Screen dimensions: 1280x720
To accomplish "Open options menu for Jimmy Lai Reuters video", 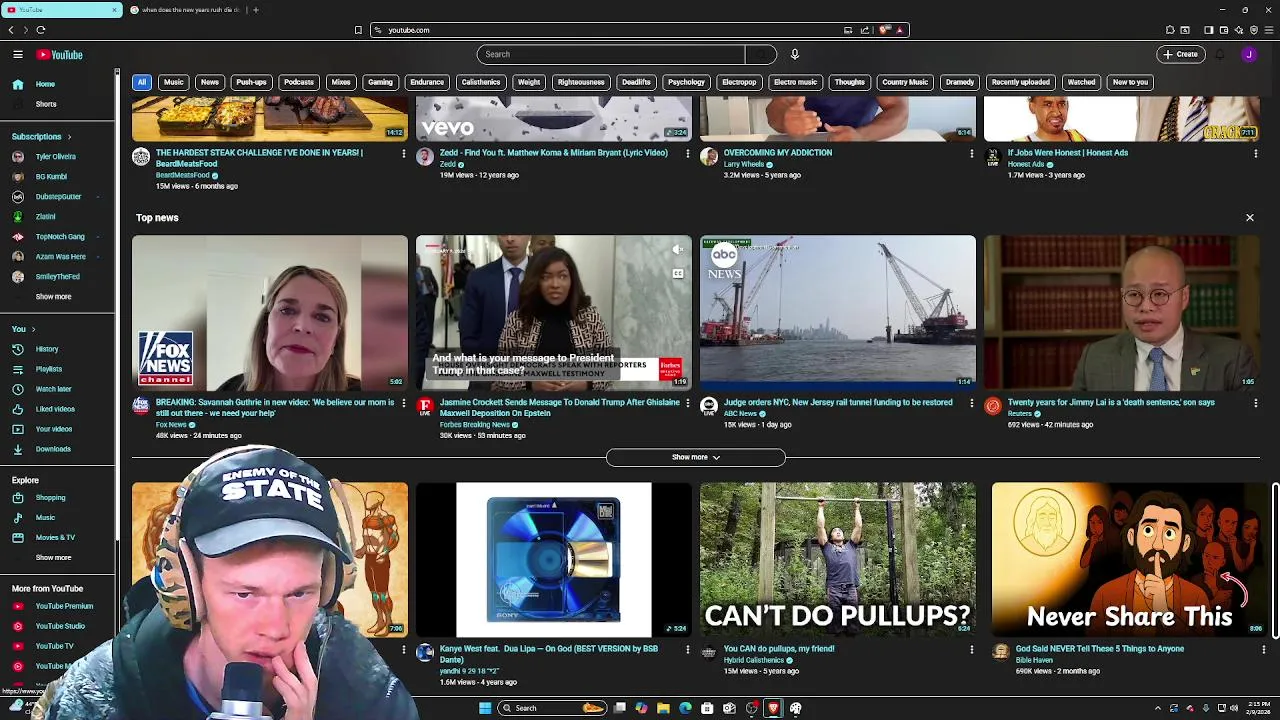I will (1256, 403).
